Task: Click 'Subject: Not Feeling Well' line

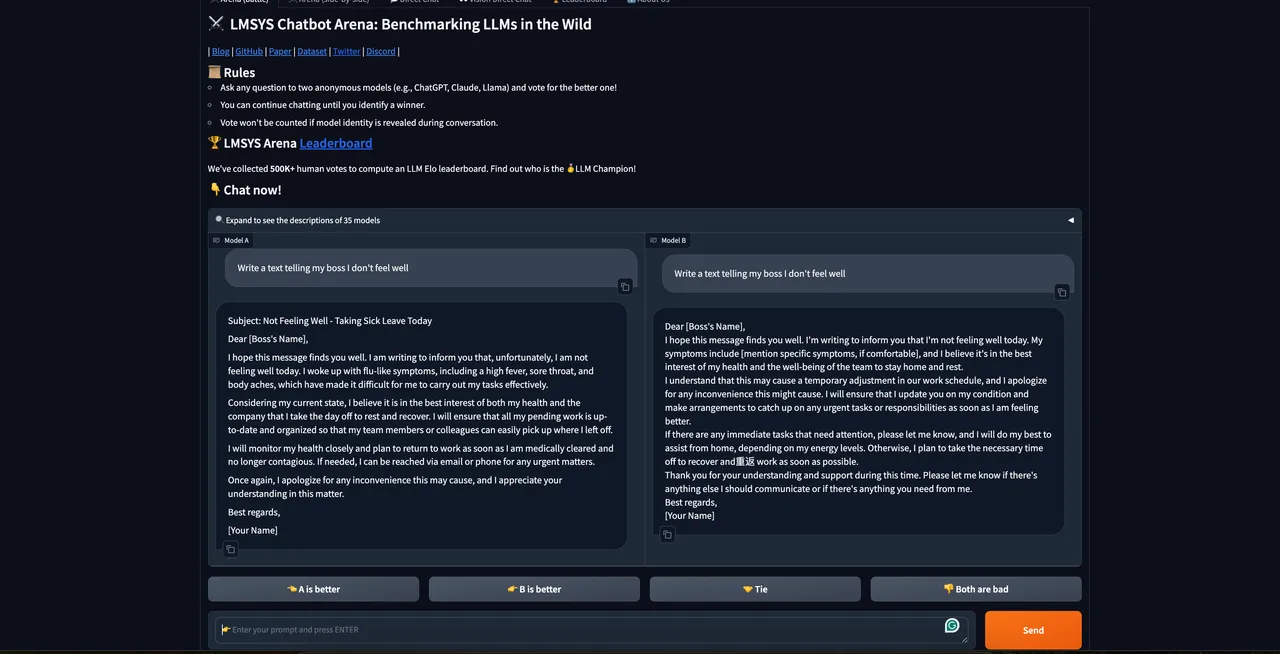Action: pos(330,321)
